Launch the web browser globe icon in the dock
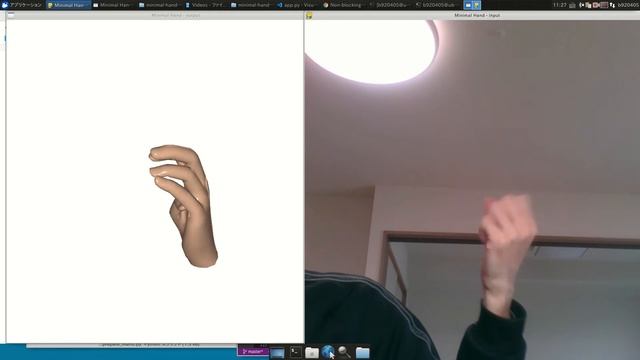The width and height of the screenshot is (640, 360). (x=328, y=352)
